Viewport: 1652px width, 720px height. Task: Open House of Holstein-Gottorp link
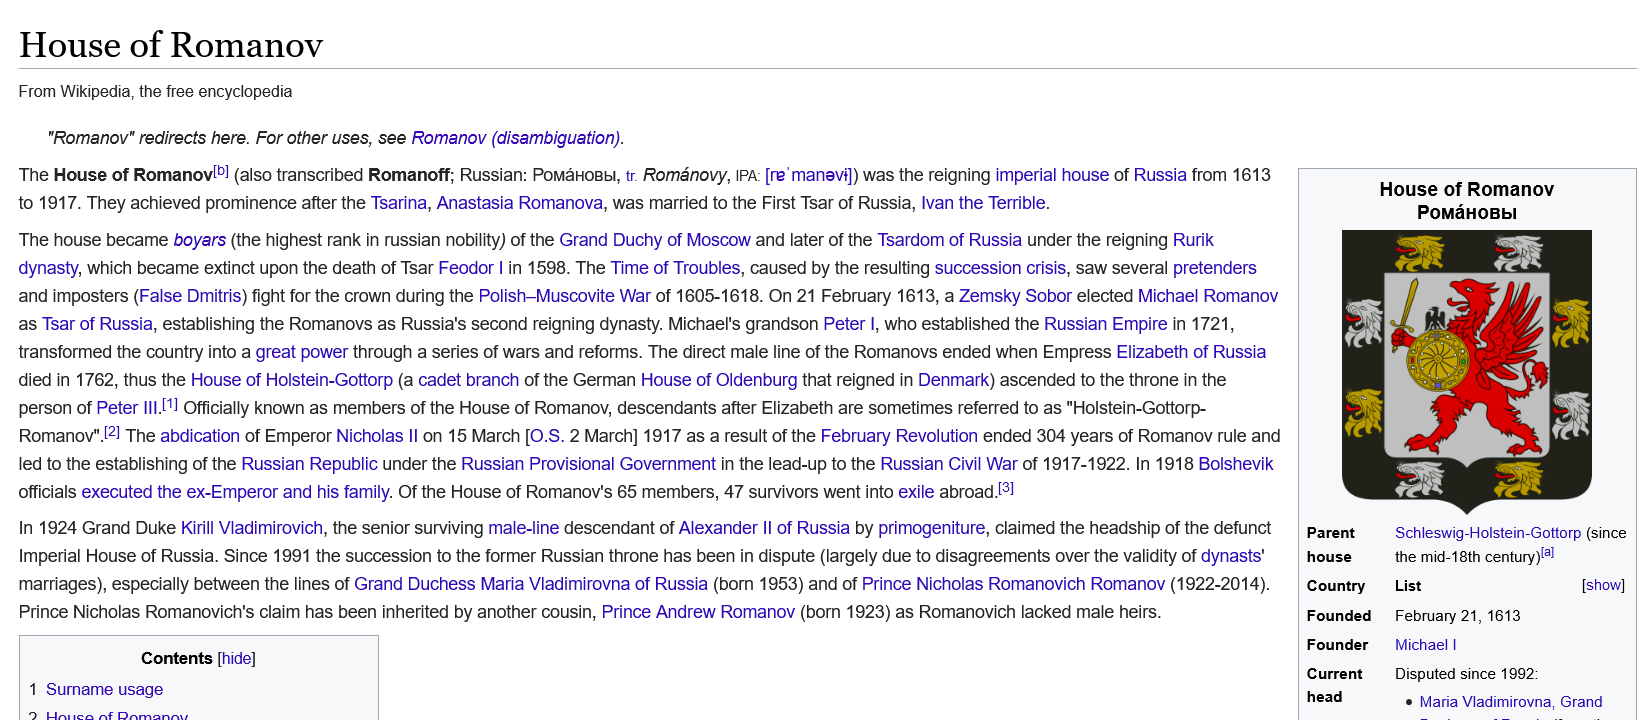click(x=292, y=380)
